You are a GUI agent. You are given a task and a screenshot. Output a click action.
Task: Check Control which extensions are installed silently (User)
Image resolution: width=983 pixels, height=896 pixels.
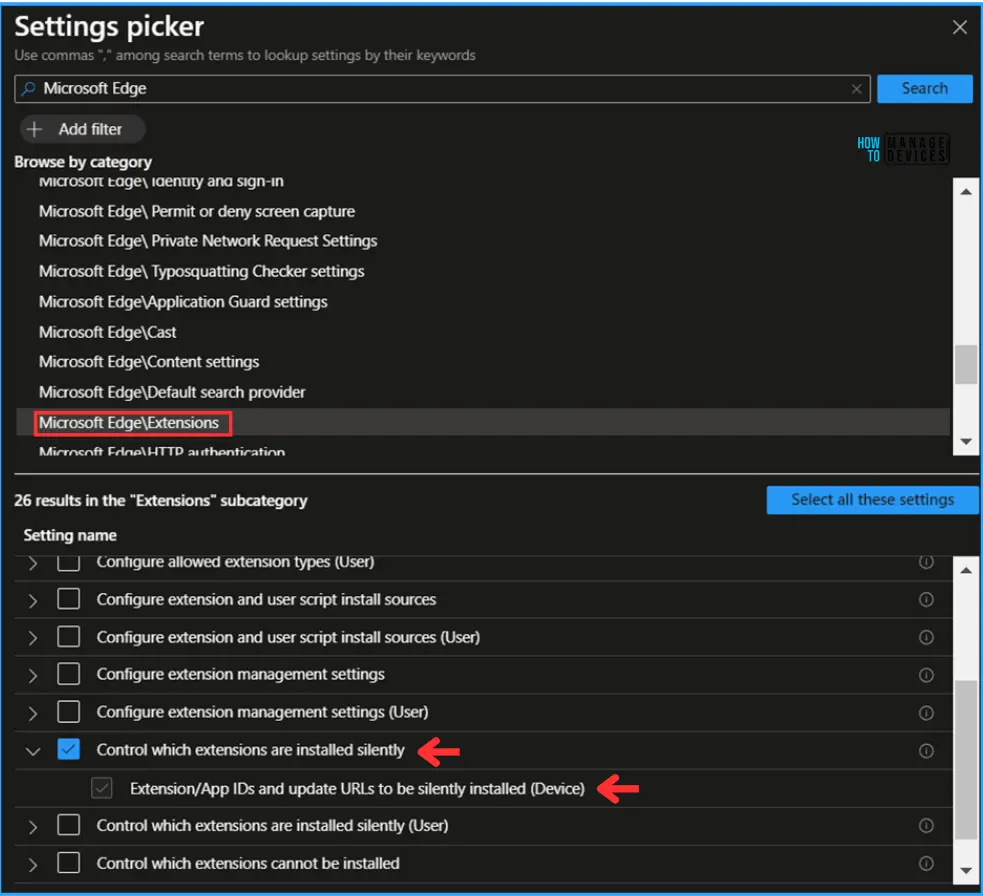(x=68, y=825)
